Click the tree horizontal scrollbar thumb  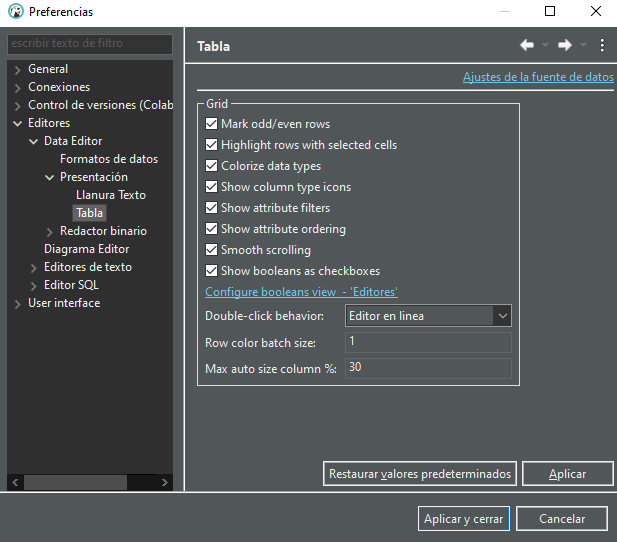pyautogui.click(x=75, y=482)
